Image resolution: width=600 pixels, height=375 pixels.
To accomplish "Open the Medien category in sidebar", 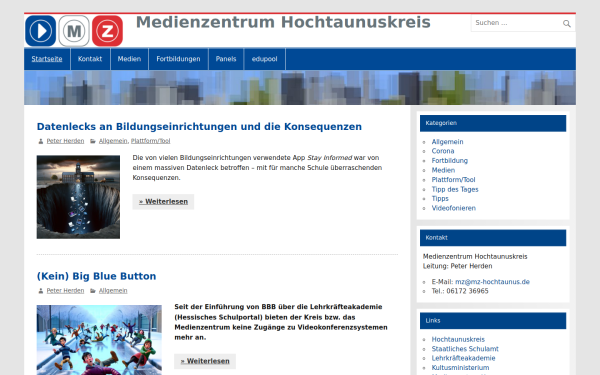I will click(x=443, y=170).
